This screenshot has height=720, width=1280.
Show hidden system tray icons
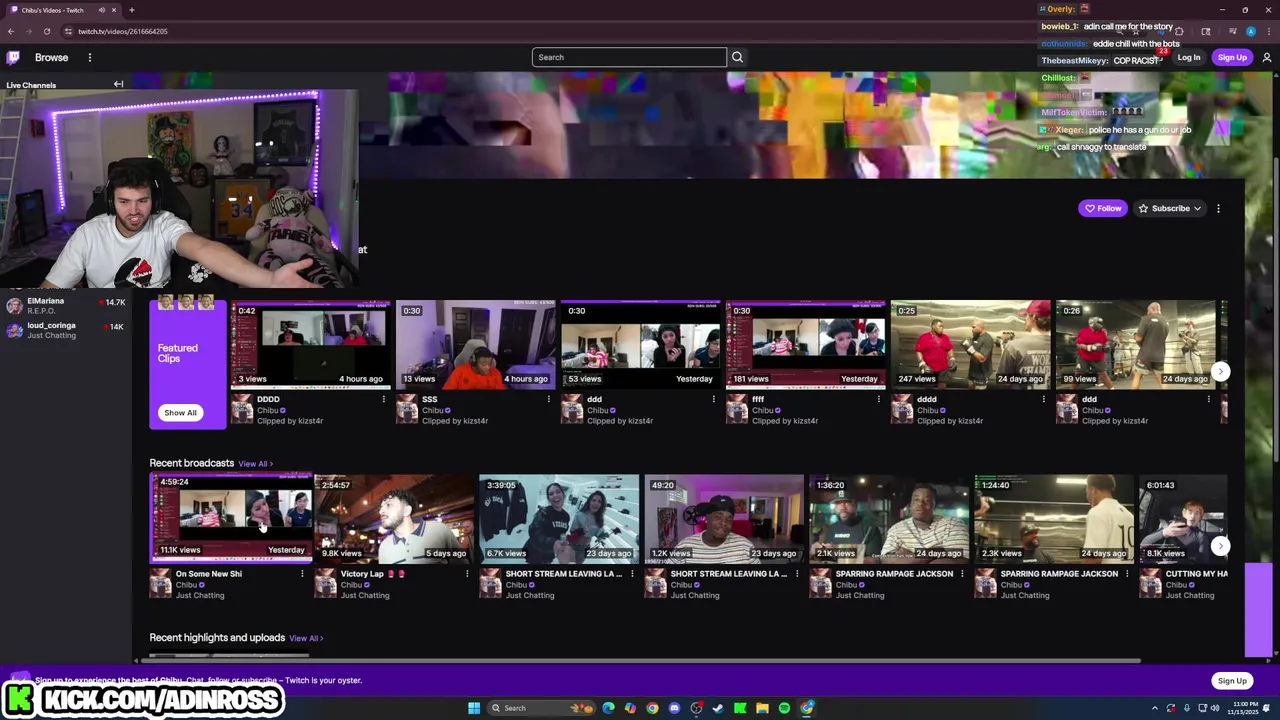[x=1154, y=708]
